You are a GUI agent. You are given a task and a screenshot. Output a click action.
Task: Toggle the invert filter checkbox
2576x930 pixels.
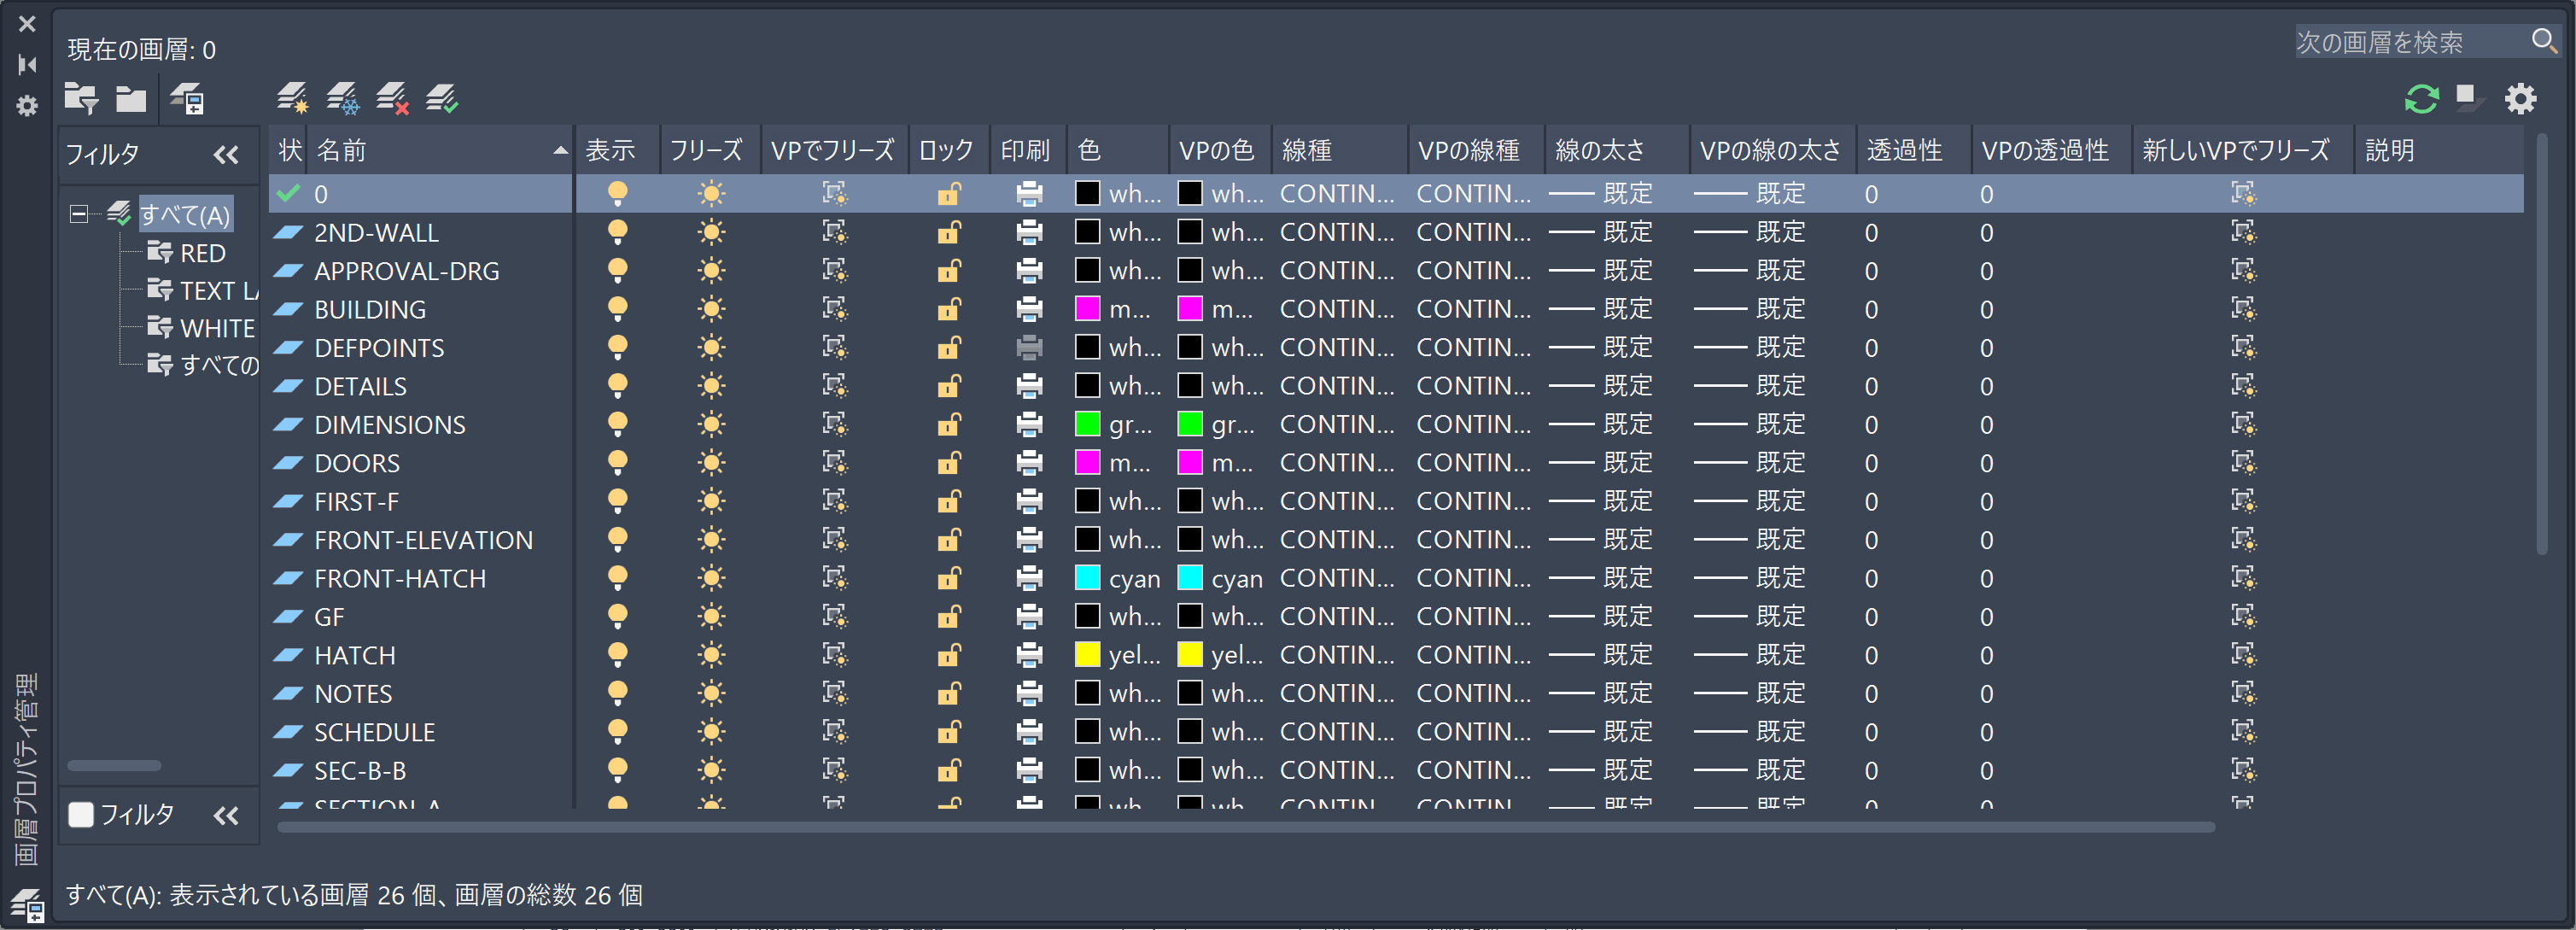tap(81, 814)
